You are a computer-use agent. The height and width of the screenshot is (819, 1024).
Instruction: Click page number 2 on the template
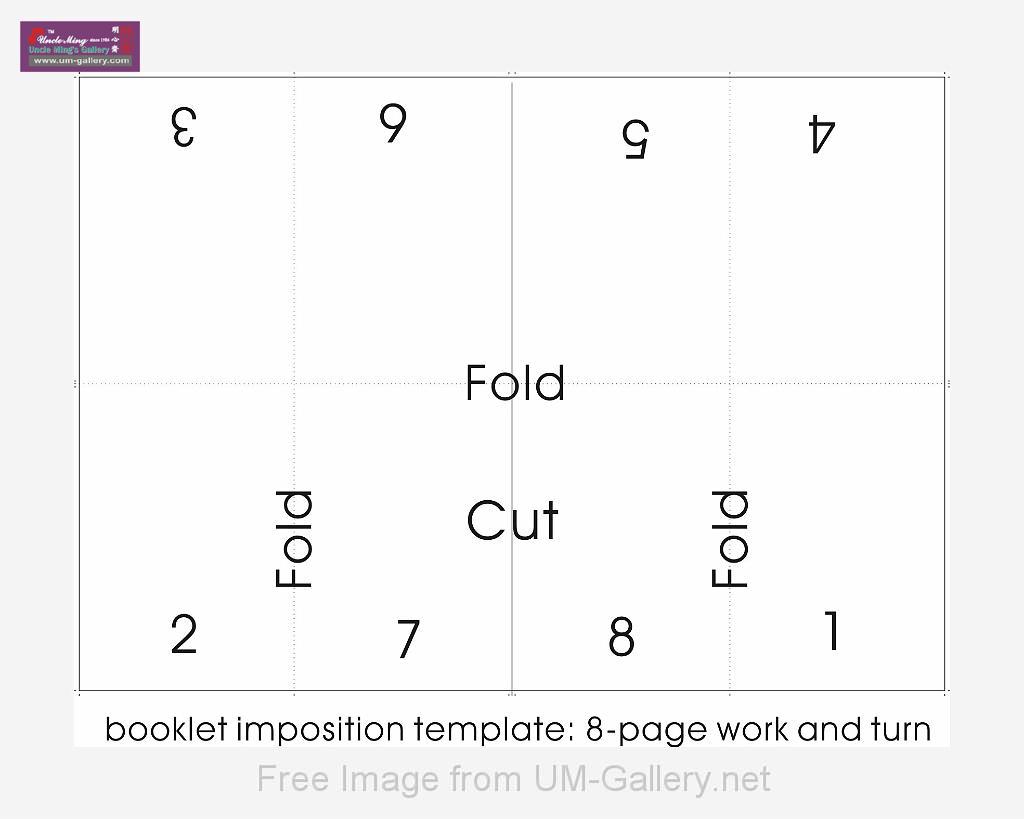click(184, 634)
